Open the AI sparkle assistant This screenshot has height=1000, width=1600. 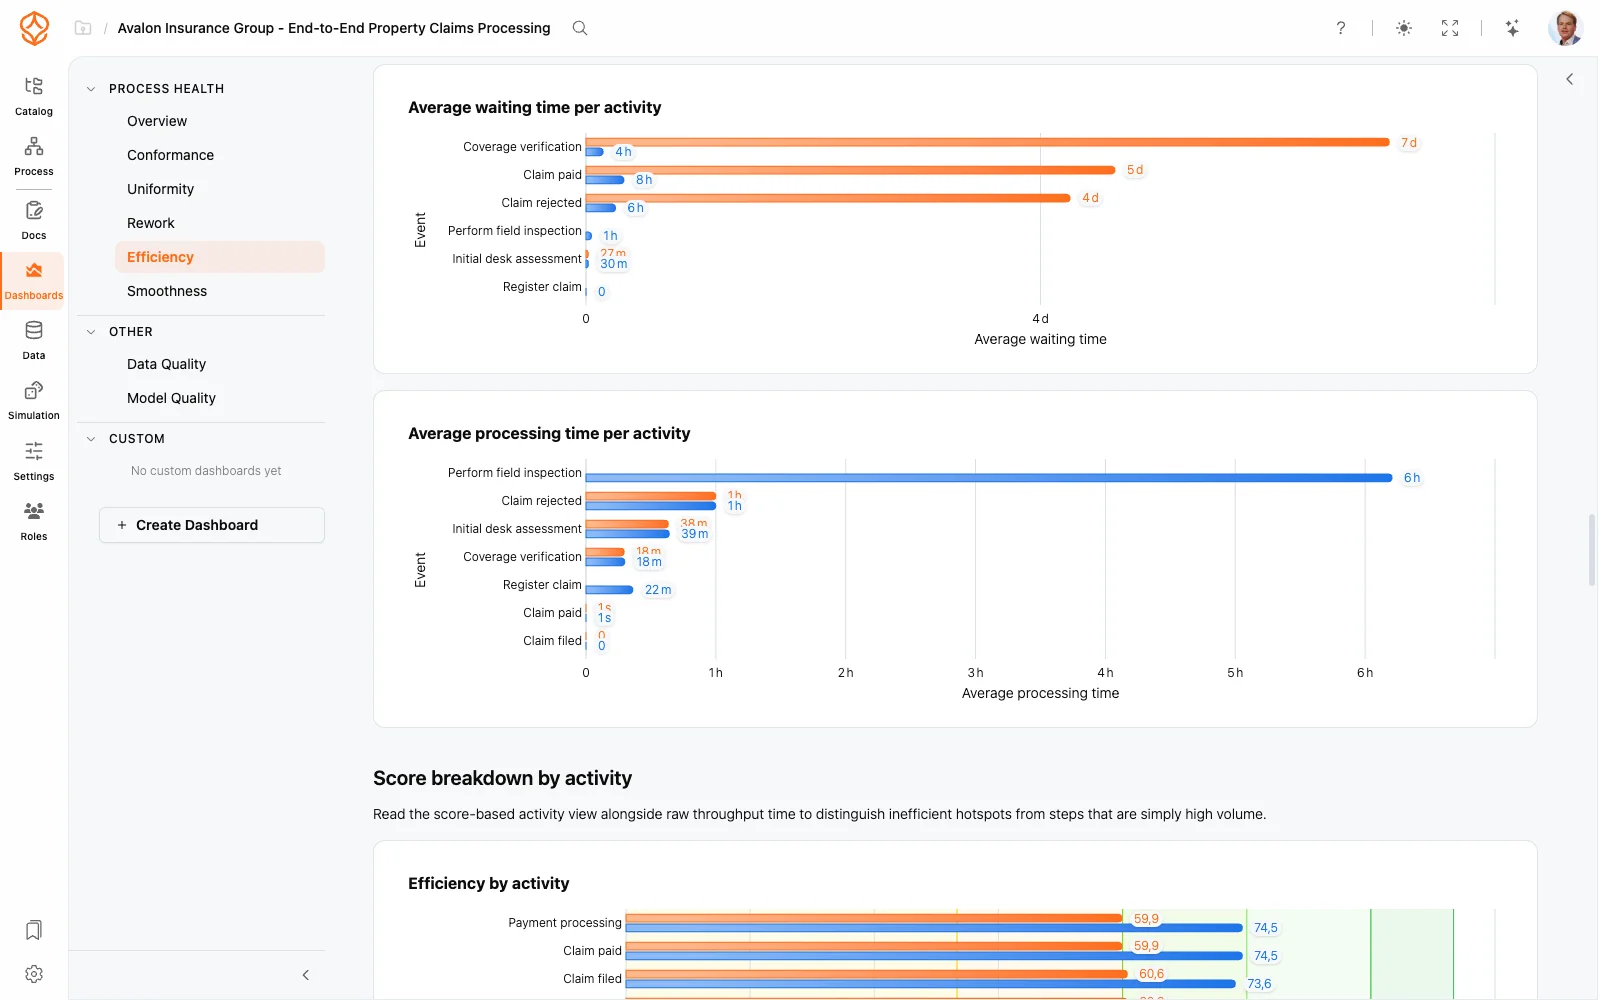tap(1512, 28)
